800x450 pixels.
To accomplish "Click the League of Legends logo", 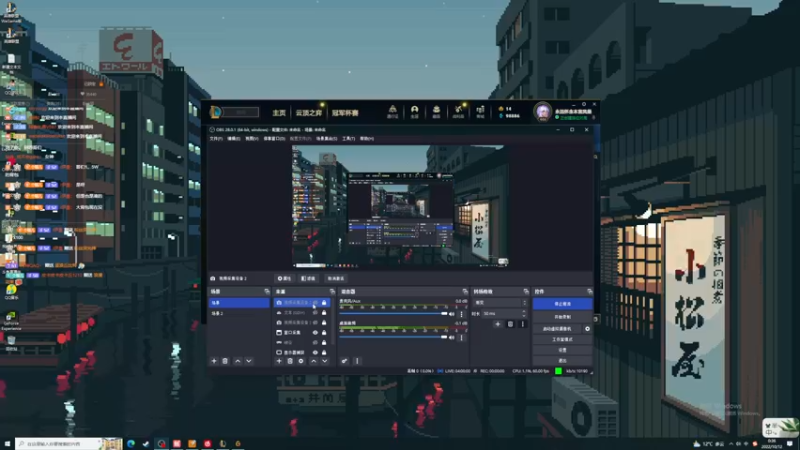I will coord(215,112).
